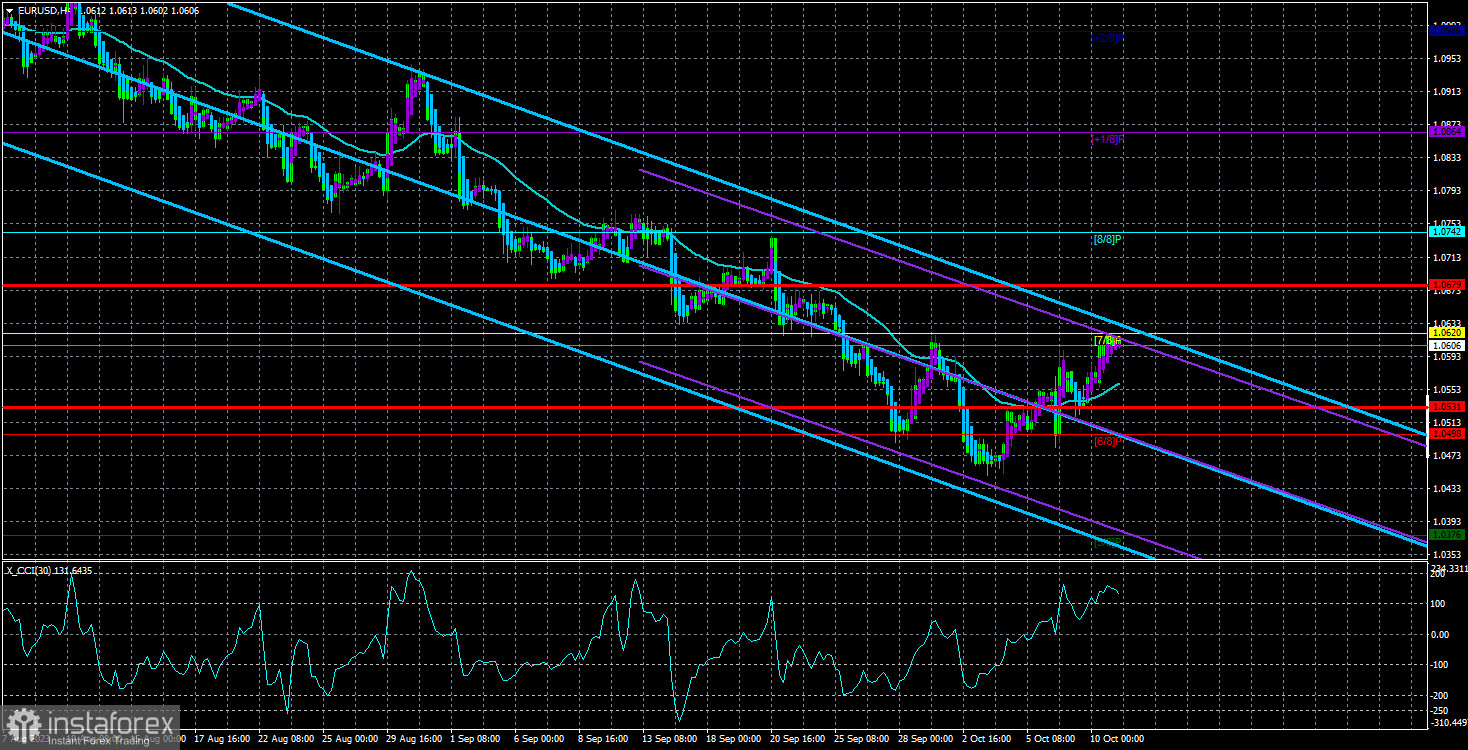Viewport: 1468px width, 750px height.
Task: Click the 1.0393 price scale value
Action: click(1447, 521)
